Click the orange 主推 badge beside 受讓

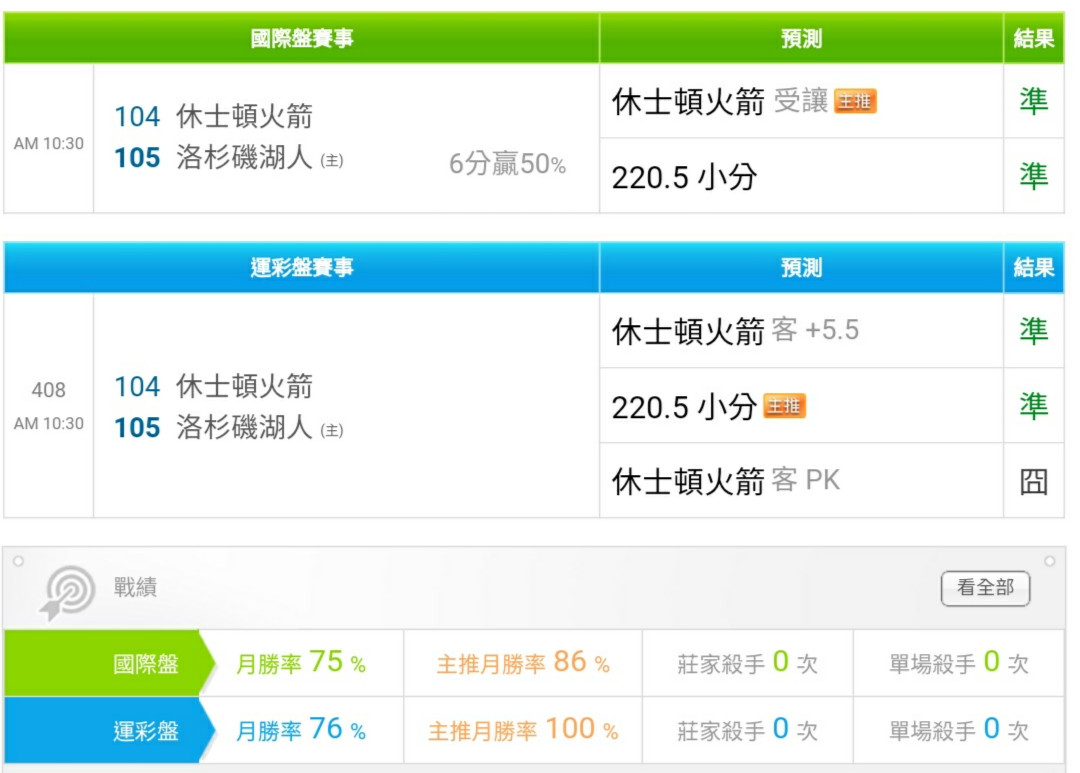[855, 101]
